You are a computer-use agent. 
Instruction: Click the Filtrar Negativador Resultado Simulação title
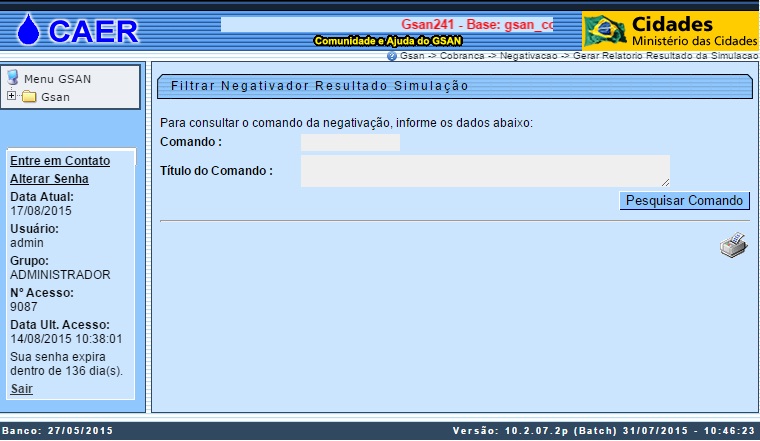[x=320, y=86]
